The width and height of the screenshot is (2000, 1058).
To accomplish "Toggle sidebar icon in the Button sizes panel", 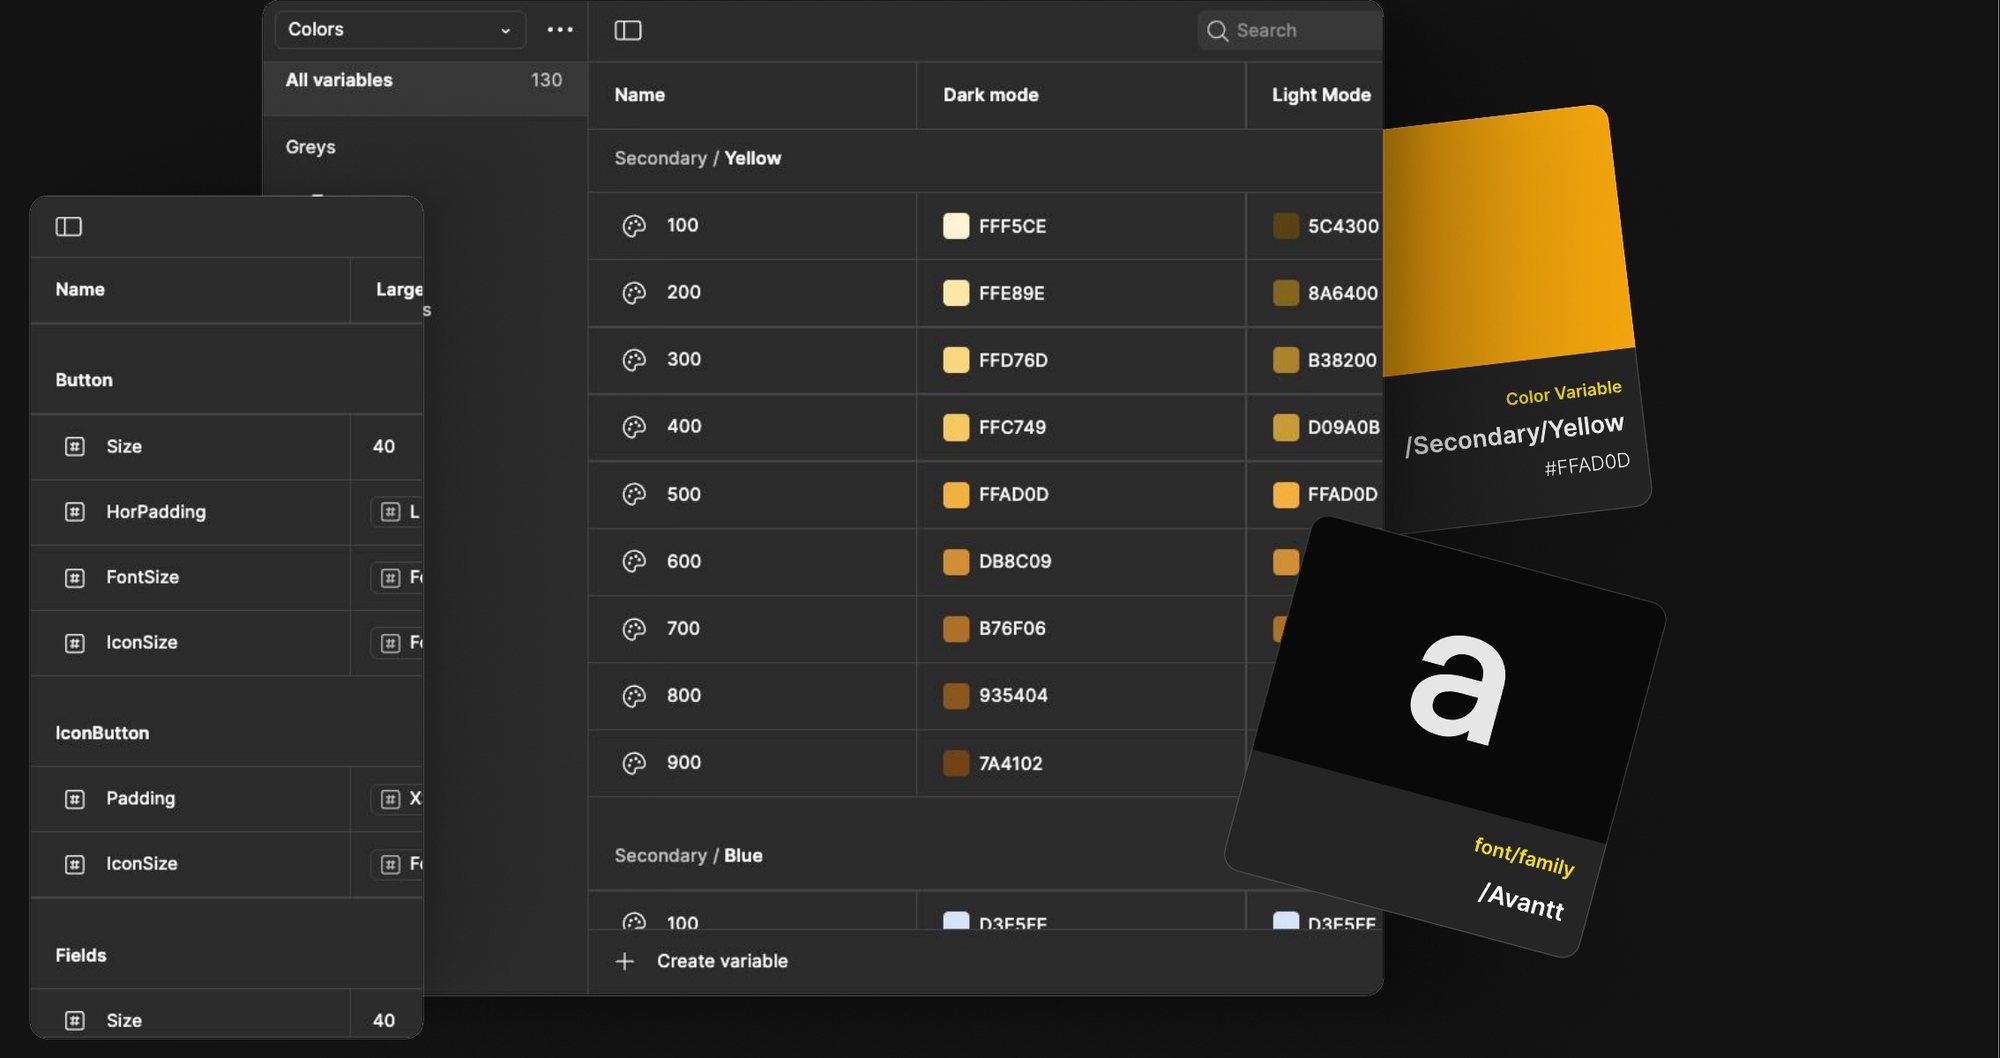I will click(x=69, y=227).
